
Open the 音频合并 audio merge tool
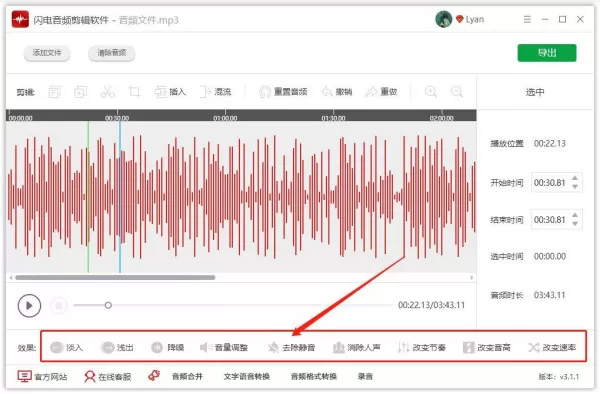pyautogui.click(x=187, y=377)
